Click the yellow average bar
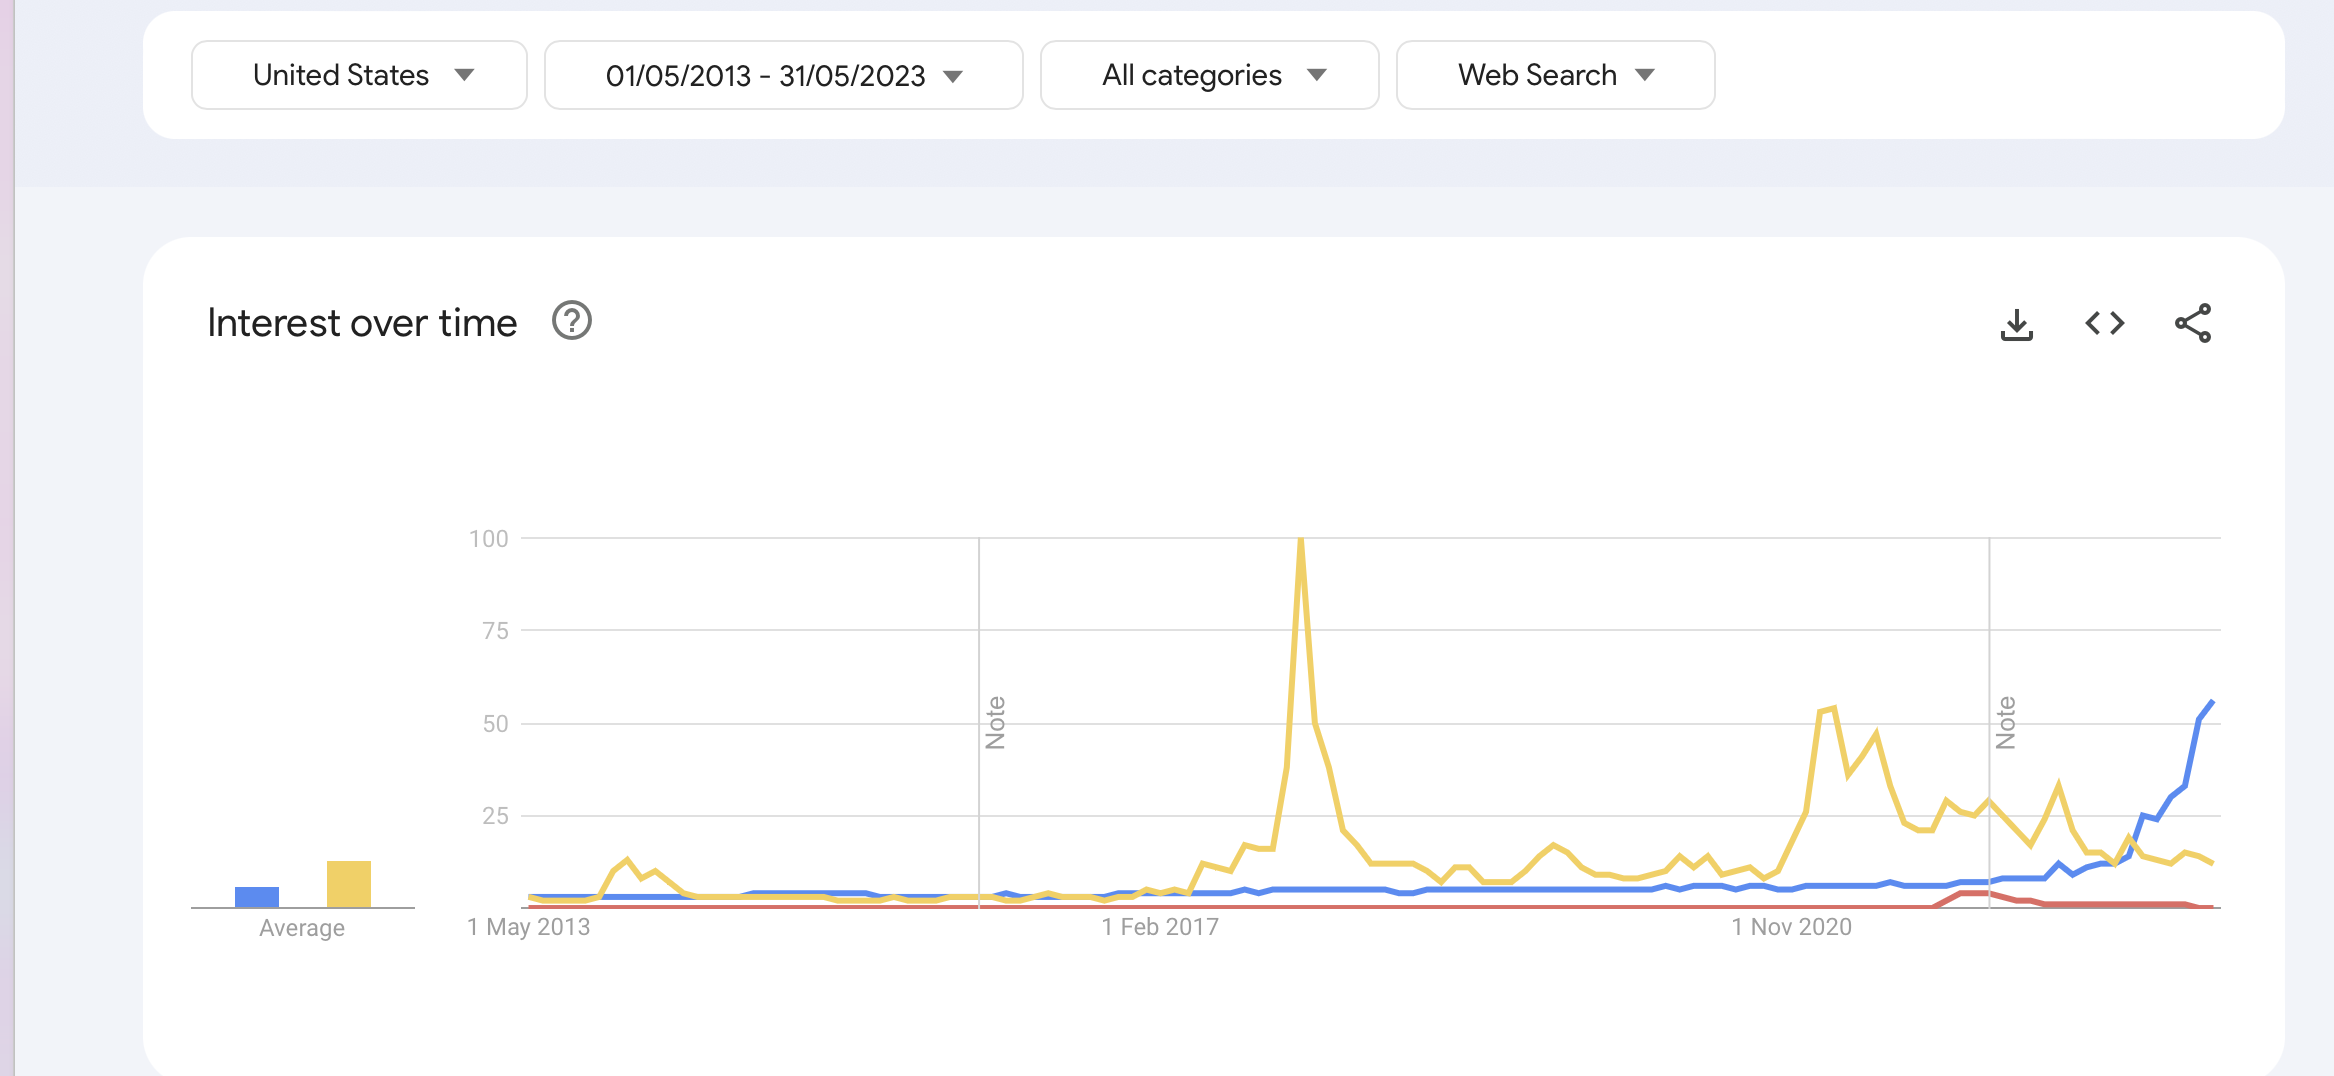Viewport: 2334px width, 1076px height. (349, 884)
